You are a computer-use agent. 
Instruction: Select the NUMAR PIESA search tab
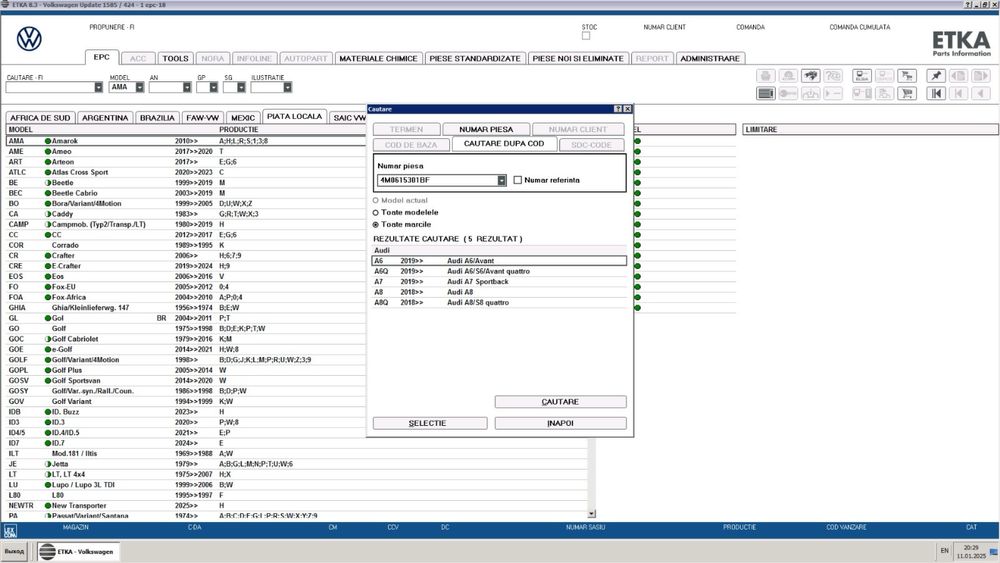[x=486, y=129]
